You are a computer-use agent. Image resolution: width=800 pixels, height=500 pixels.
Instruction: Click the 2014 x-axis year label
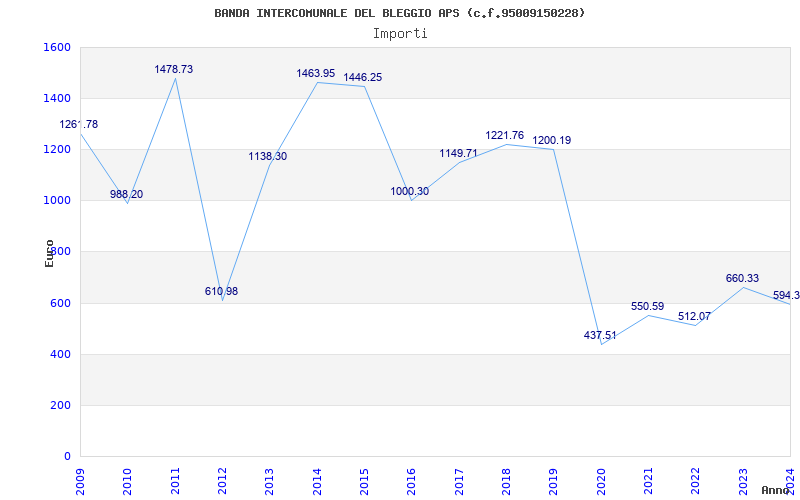coord(317,482)
